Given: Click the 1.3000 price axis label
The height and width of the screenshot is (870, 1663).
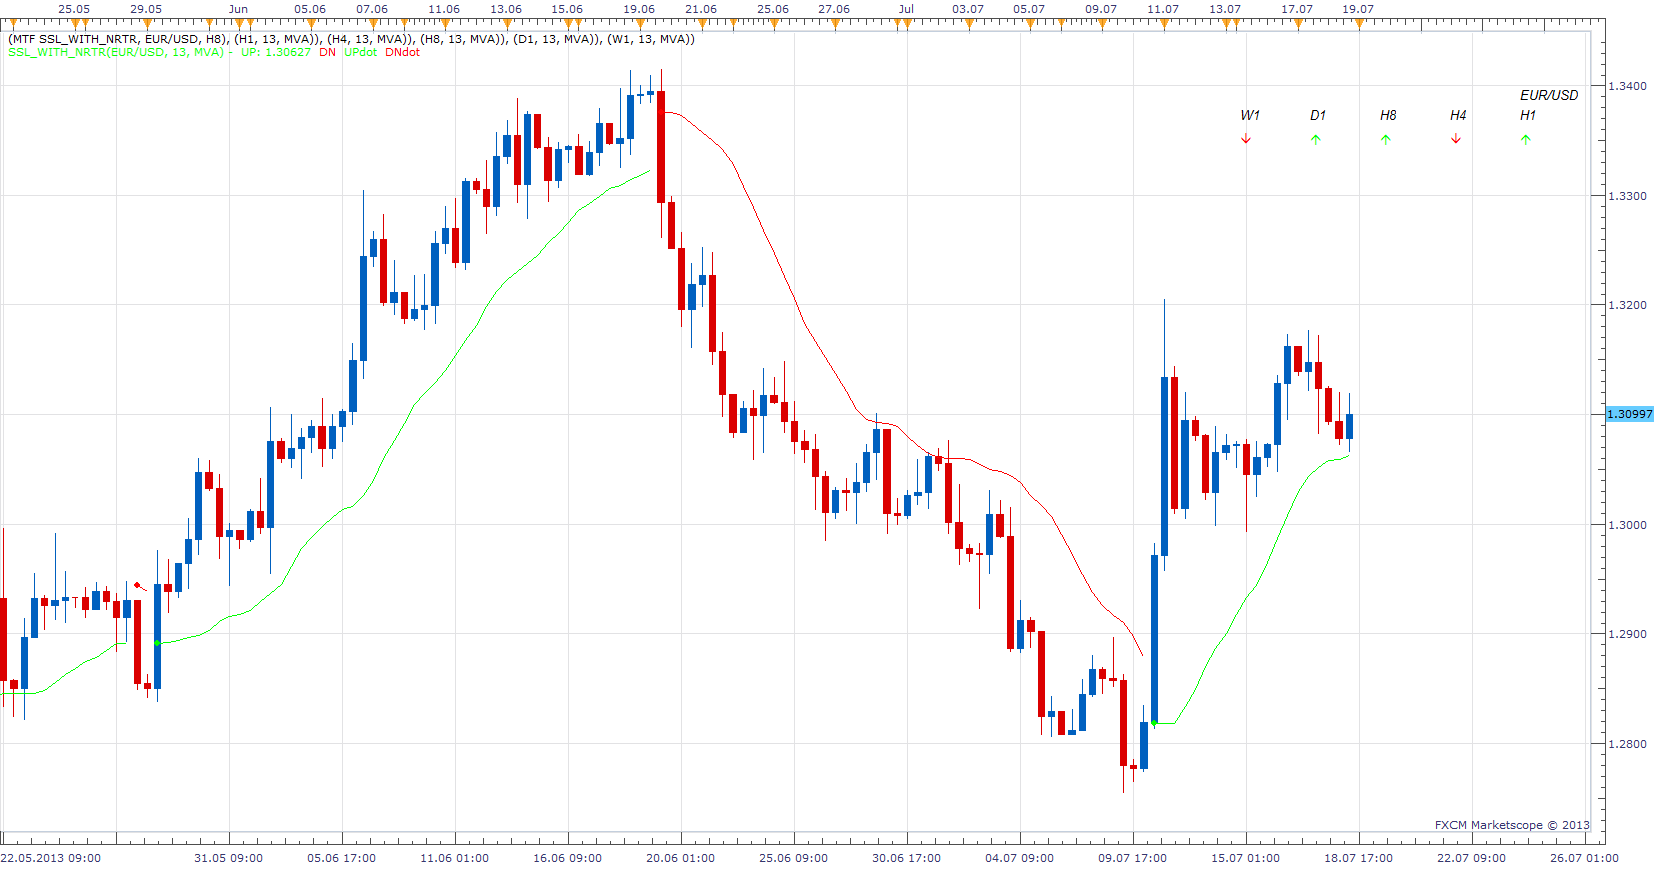Looking at the screenshot, I should (x=1627, y=525).
